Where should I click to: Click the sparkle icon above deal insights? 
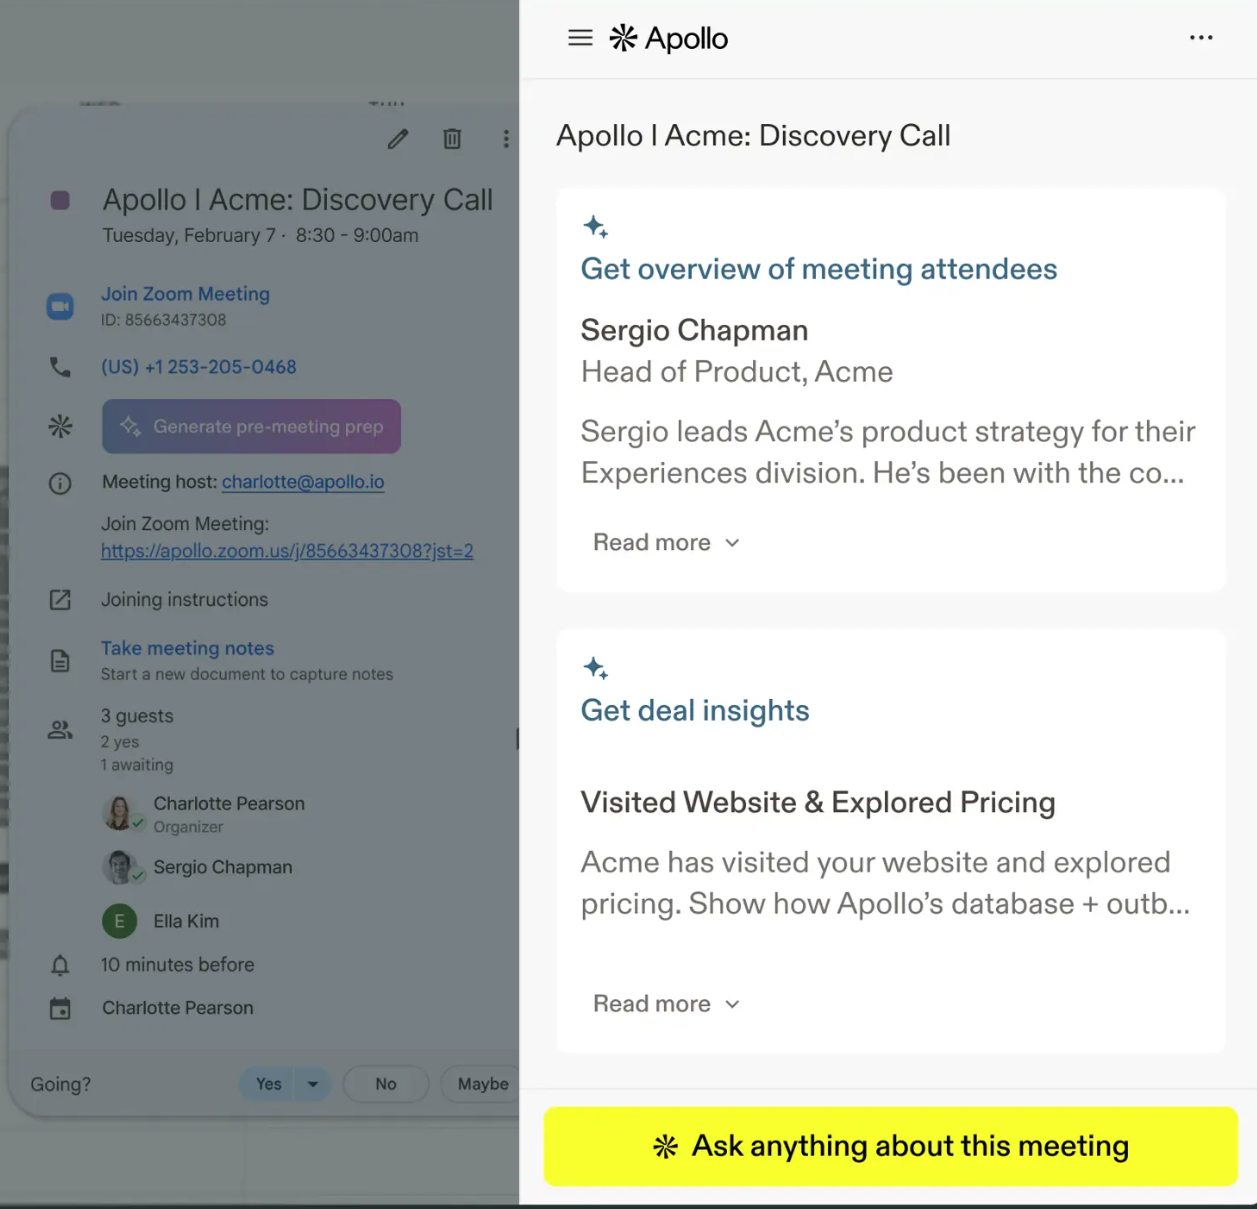pyautogui.click(x=595, y=668)
